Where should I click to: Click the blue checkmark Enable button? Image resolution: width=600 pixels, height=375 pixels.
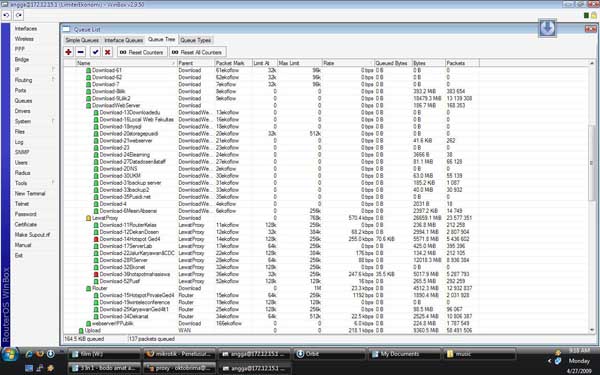(x=95, y=52)
